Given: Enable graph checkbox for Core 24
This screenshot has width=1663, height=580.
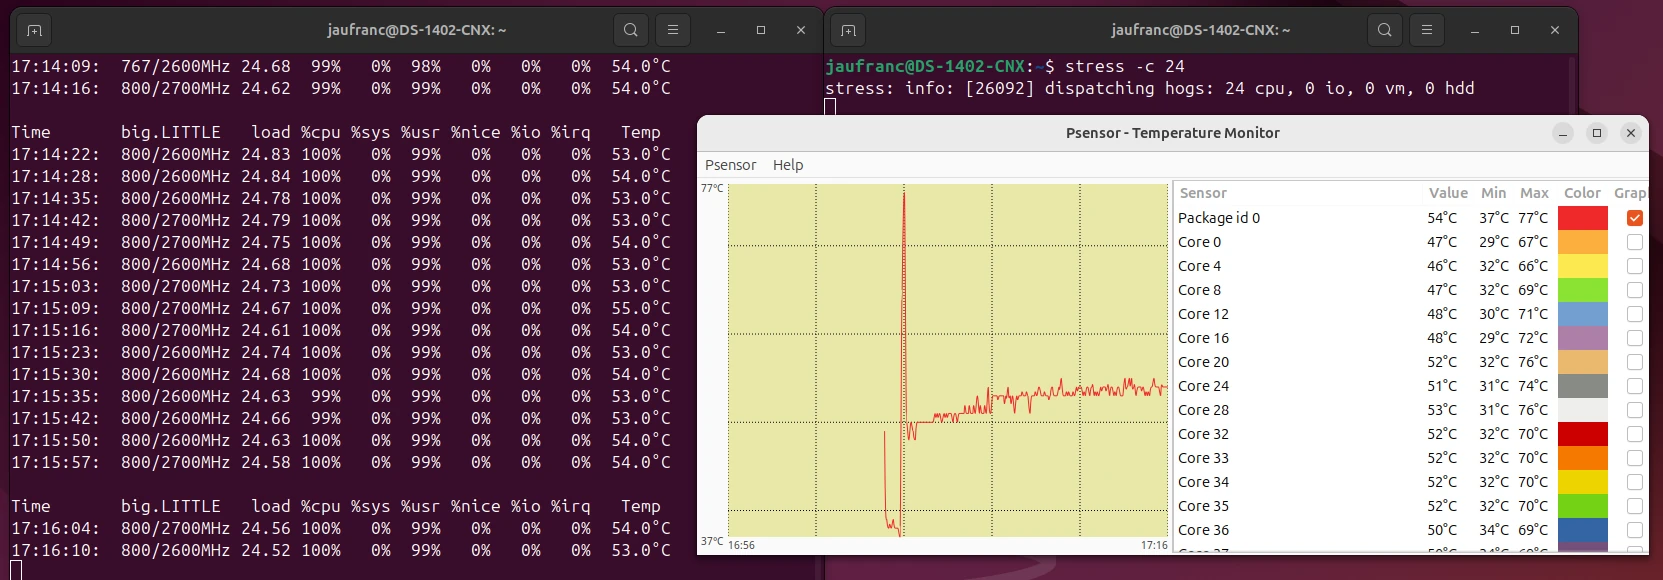Looking at the screenshot, I should (1635, 386).
